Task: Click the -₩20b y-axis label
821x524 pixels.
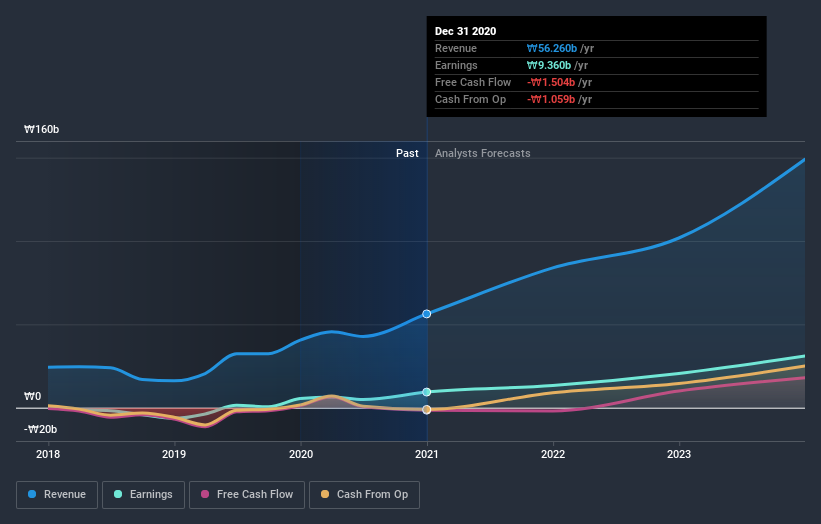Action: point(40,429)
